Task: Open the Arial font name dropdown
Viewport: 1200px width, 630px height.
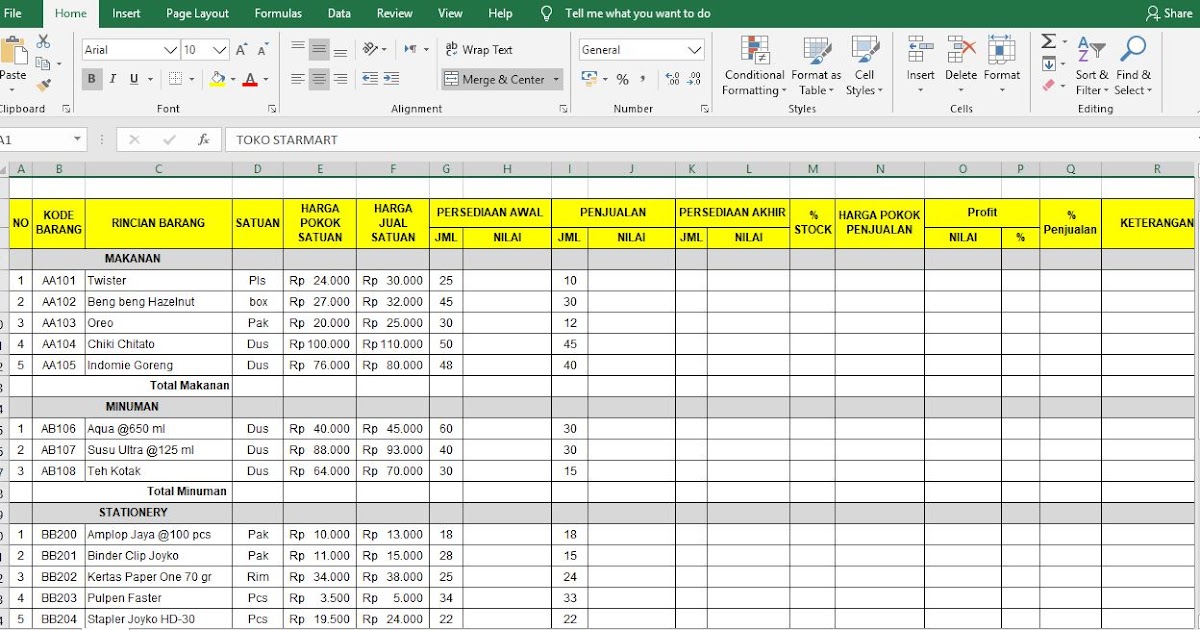Action: point(170,49)
